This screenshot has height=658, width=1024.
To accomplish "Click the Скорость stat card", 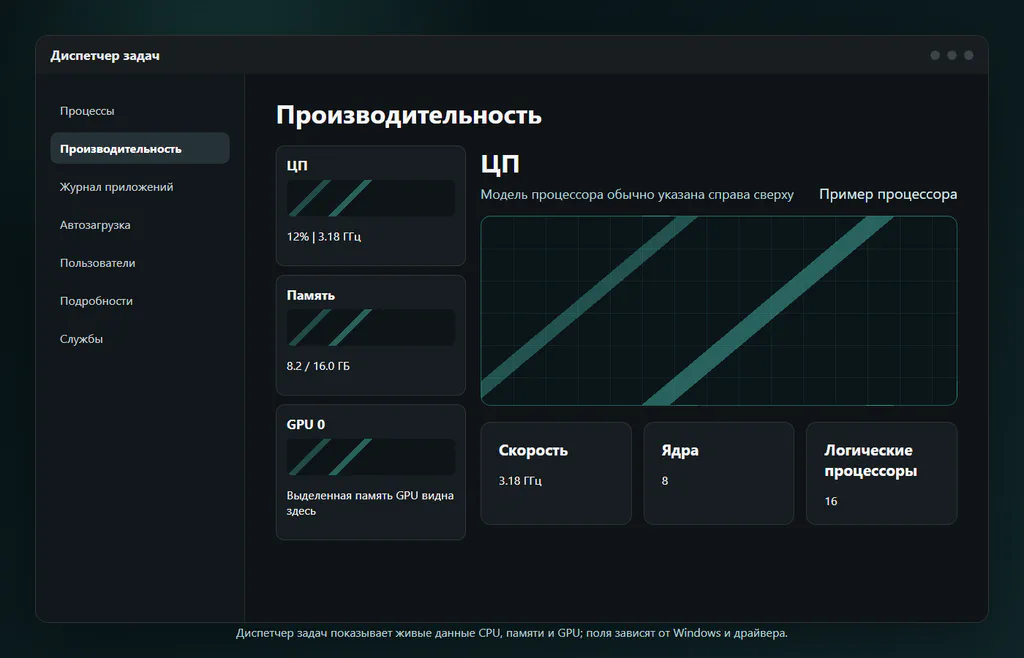I will (x=556, y=473).
